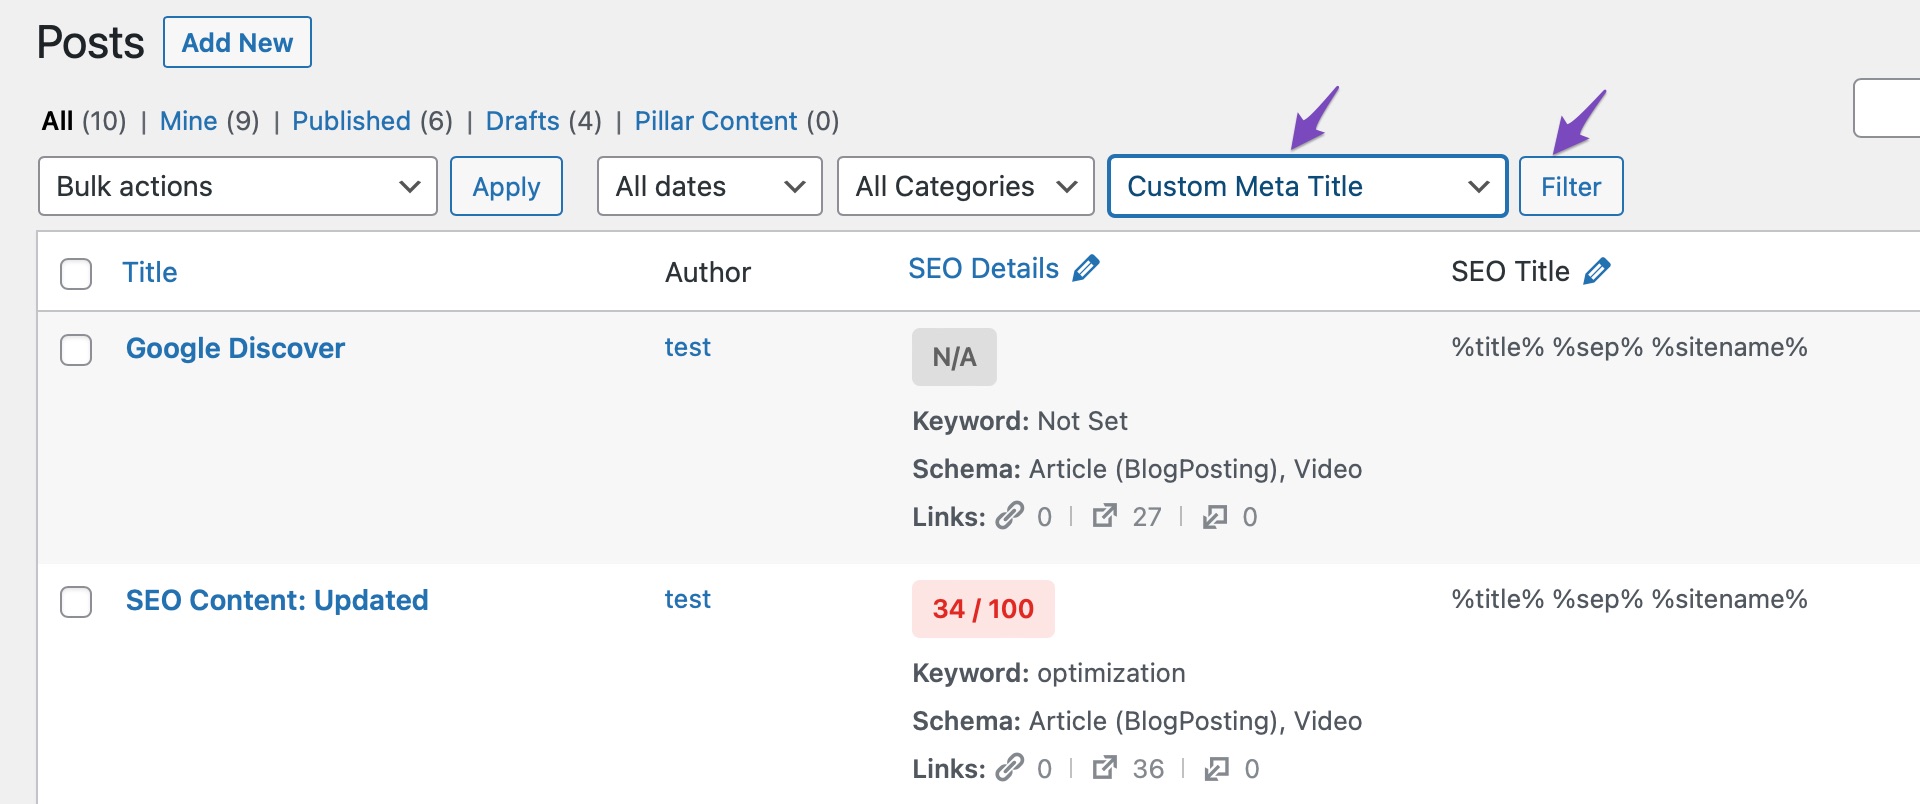The width and height of the screenshot is (1920, 804).
Task: Click author test in Google Discover row
Action: [688, 347]
